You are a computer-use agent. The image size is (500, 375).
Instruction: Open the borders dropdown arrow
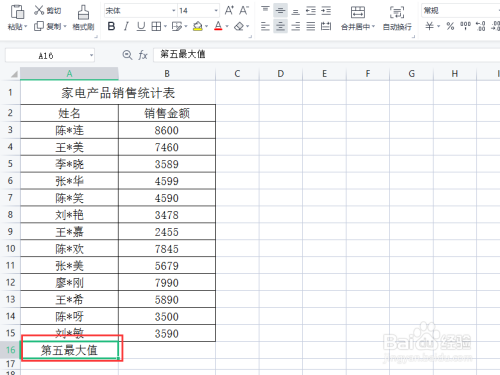(165, 26)
